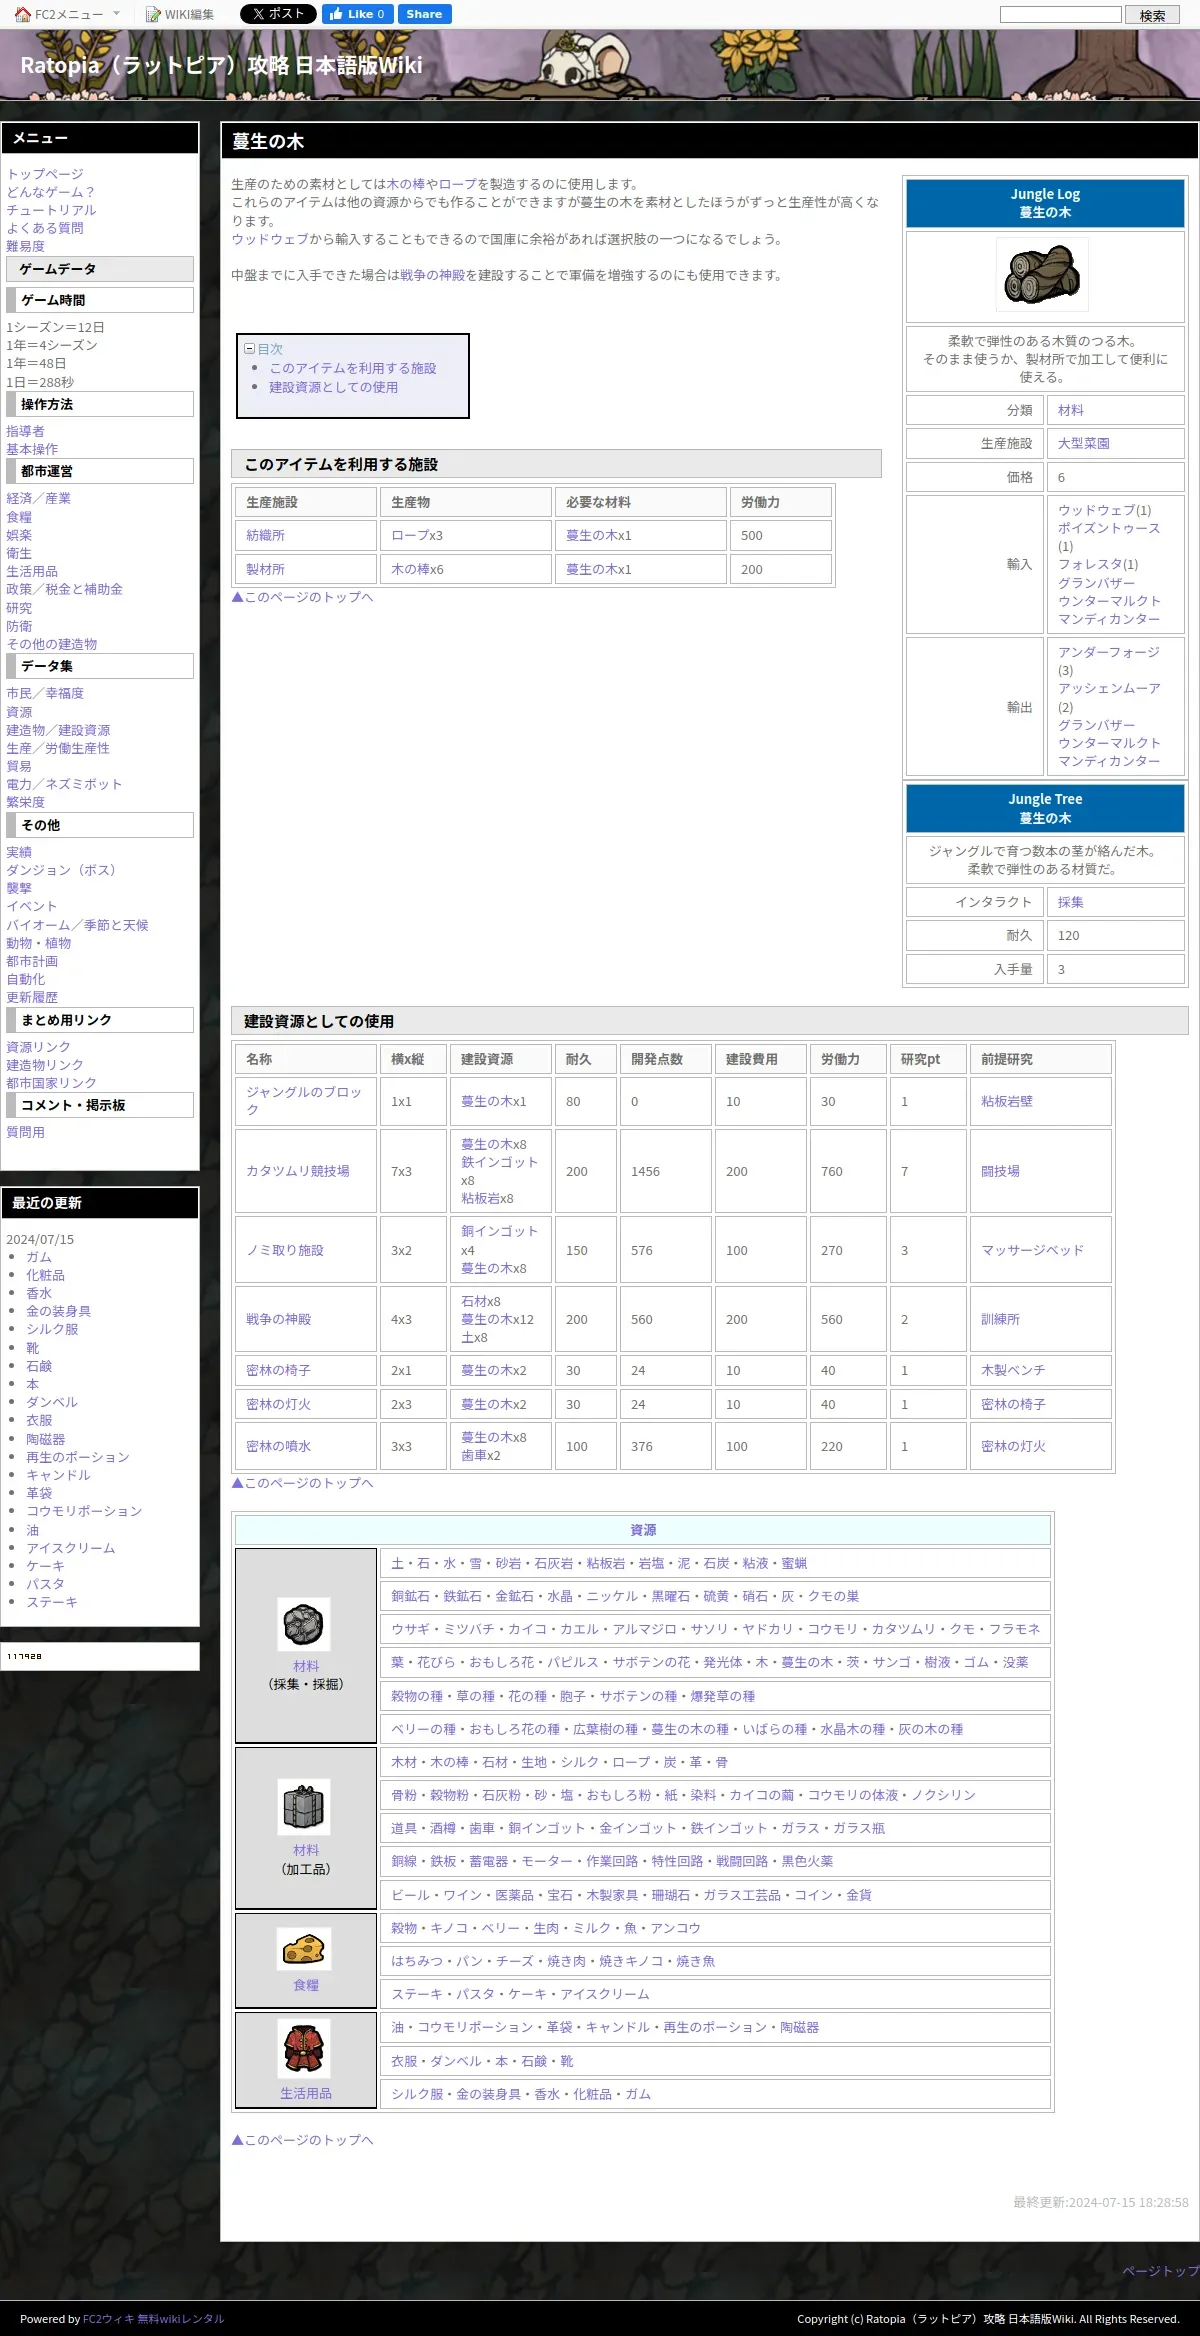
Task: Open ウッドウェブ link in the description
Action: (x=270, y=239)
